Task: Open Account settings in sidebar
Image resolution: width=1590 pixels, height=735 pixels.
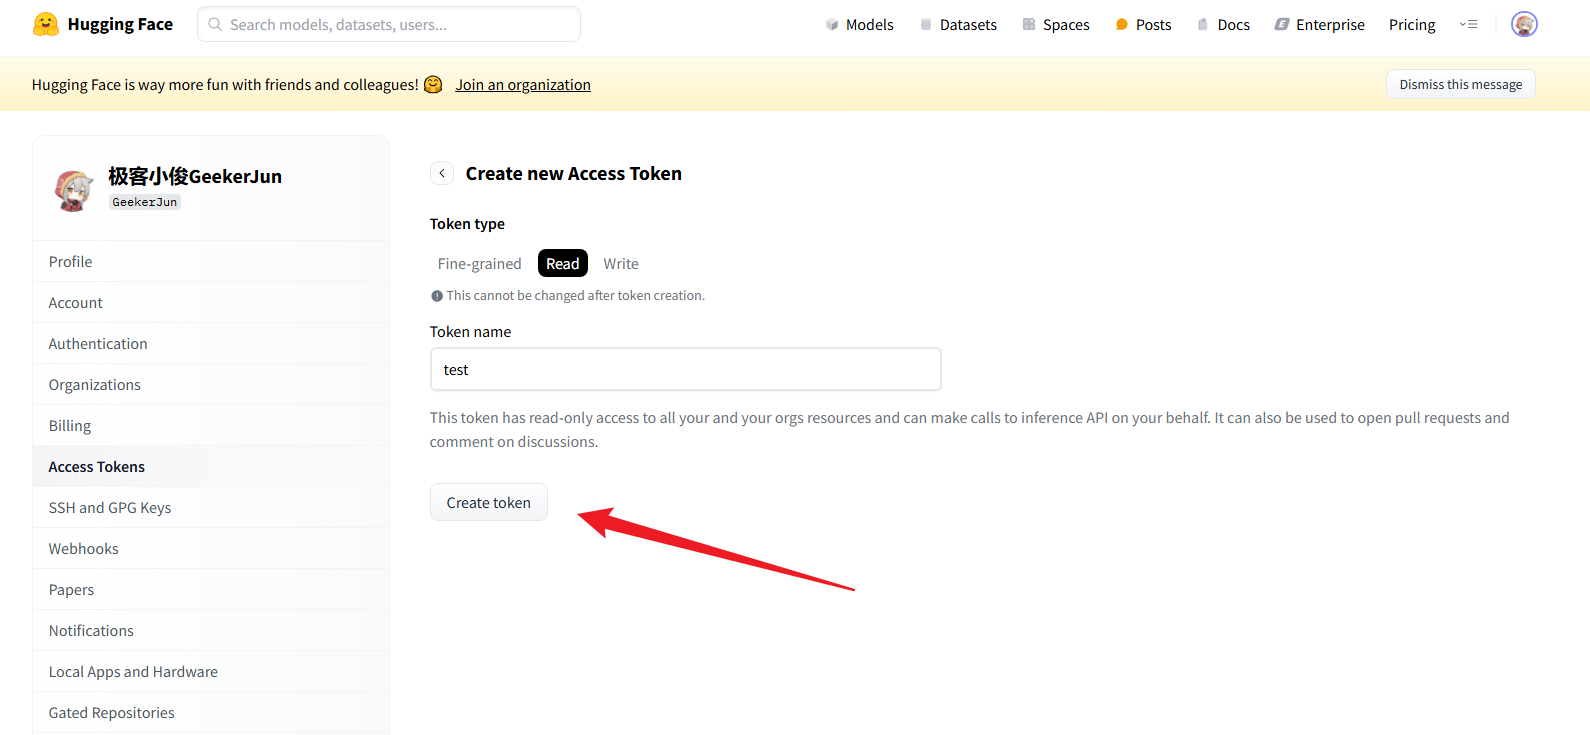Action: (211, 302)
